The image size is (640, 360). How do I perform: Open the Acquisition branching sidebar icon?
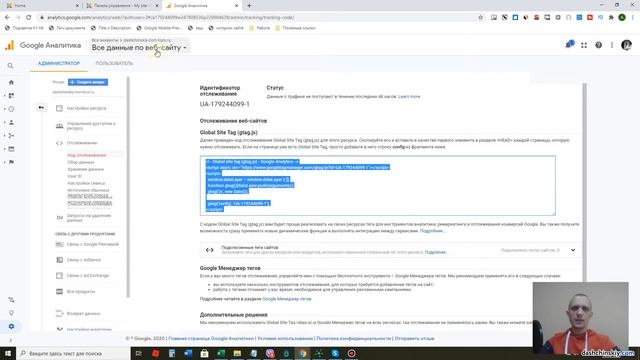coord(11,136)
